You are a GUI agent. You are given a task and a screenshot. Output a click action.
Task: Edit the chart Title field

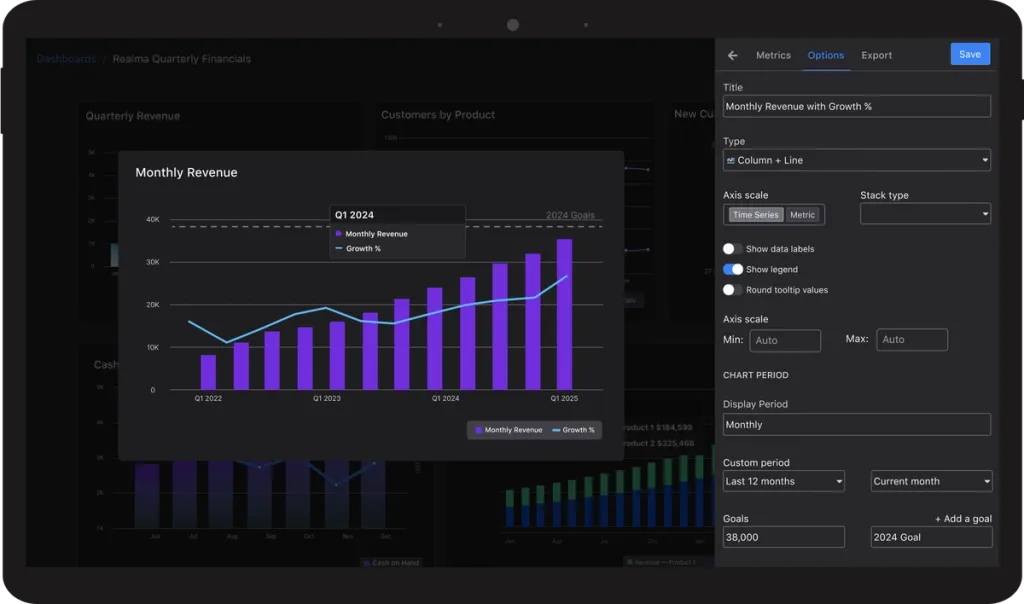click(x=856, y=106)
